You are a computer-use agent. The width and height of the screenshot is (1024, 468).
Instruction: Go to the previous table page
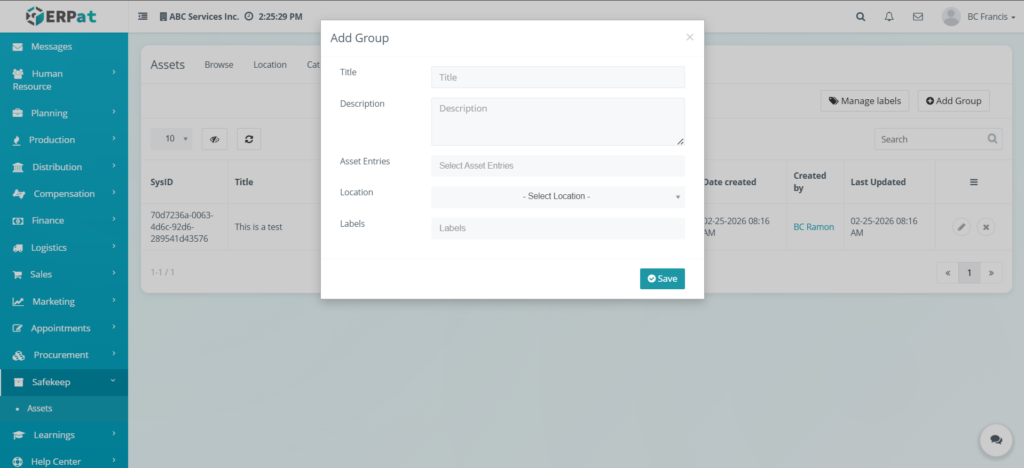[x=948, y=273]
